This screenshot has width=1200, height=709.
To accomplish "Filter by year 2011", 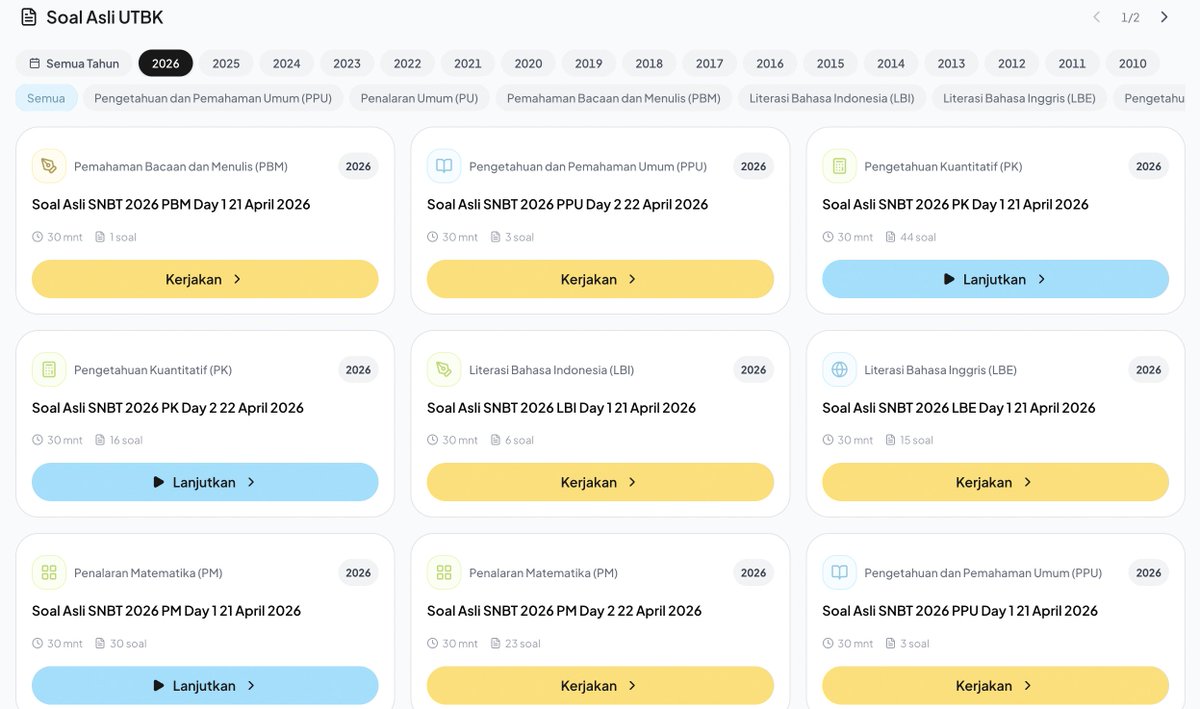I will click(1072, 63).
